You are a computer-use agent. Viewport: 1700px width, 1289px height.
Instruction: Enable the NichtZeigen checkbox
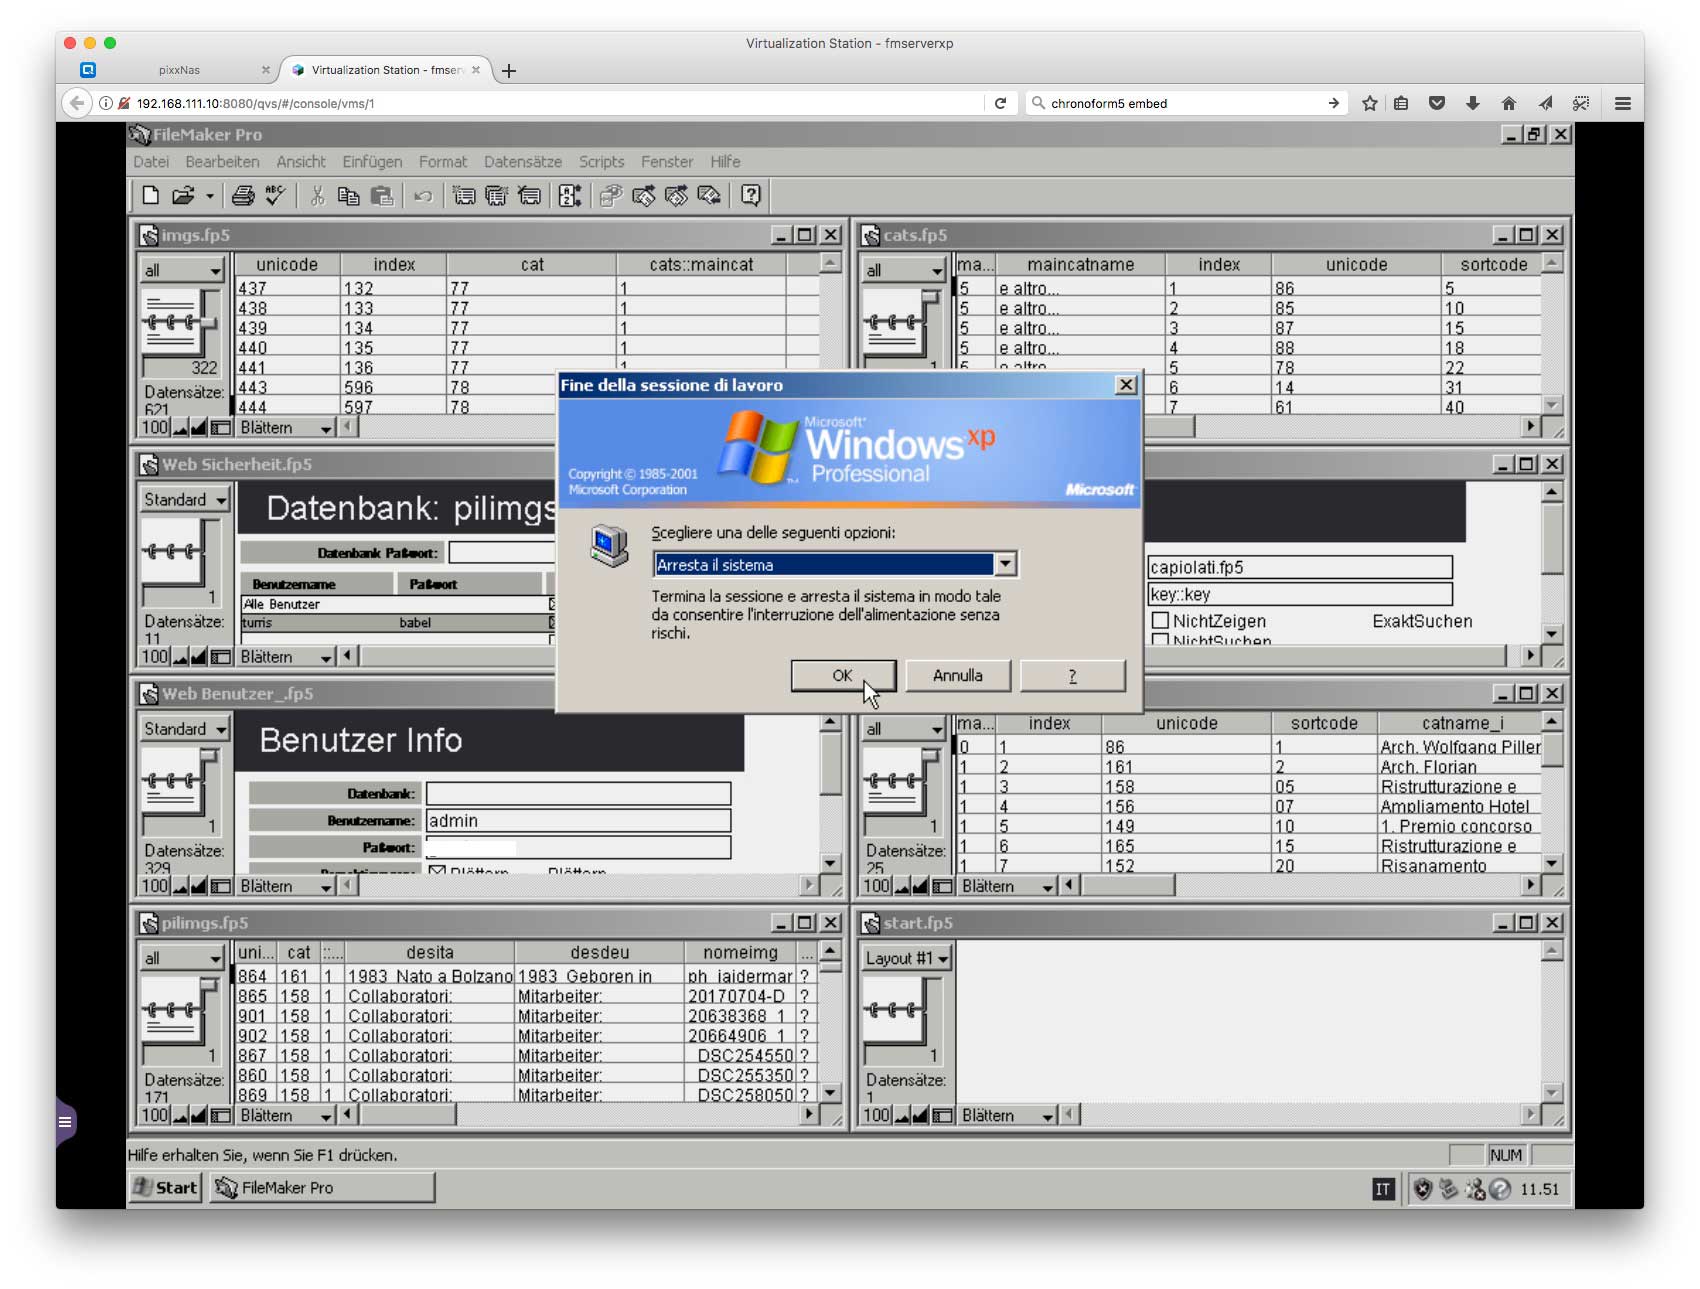coord(1160,621)
